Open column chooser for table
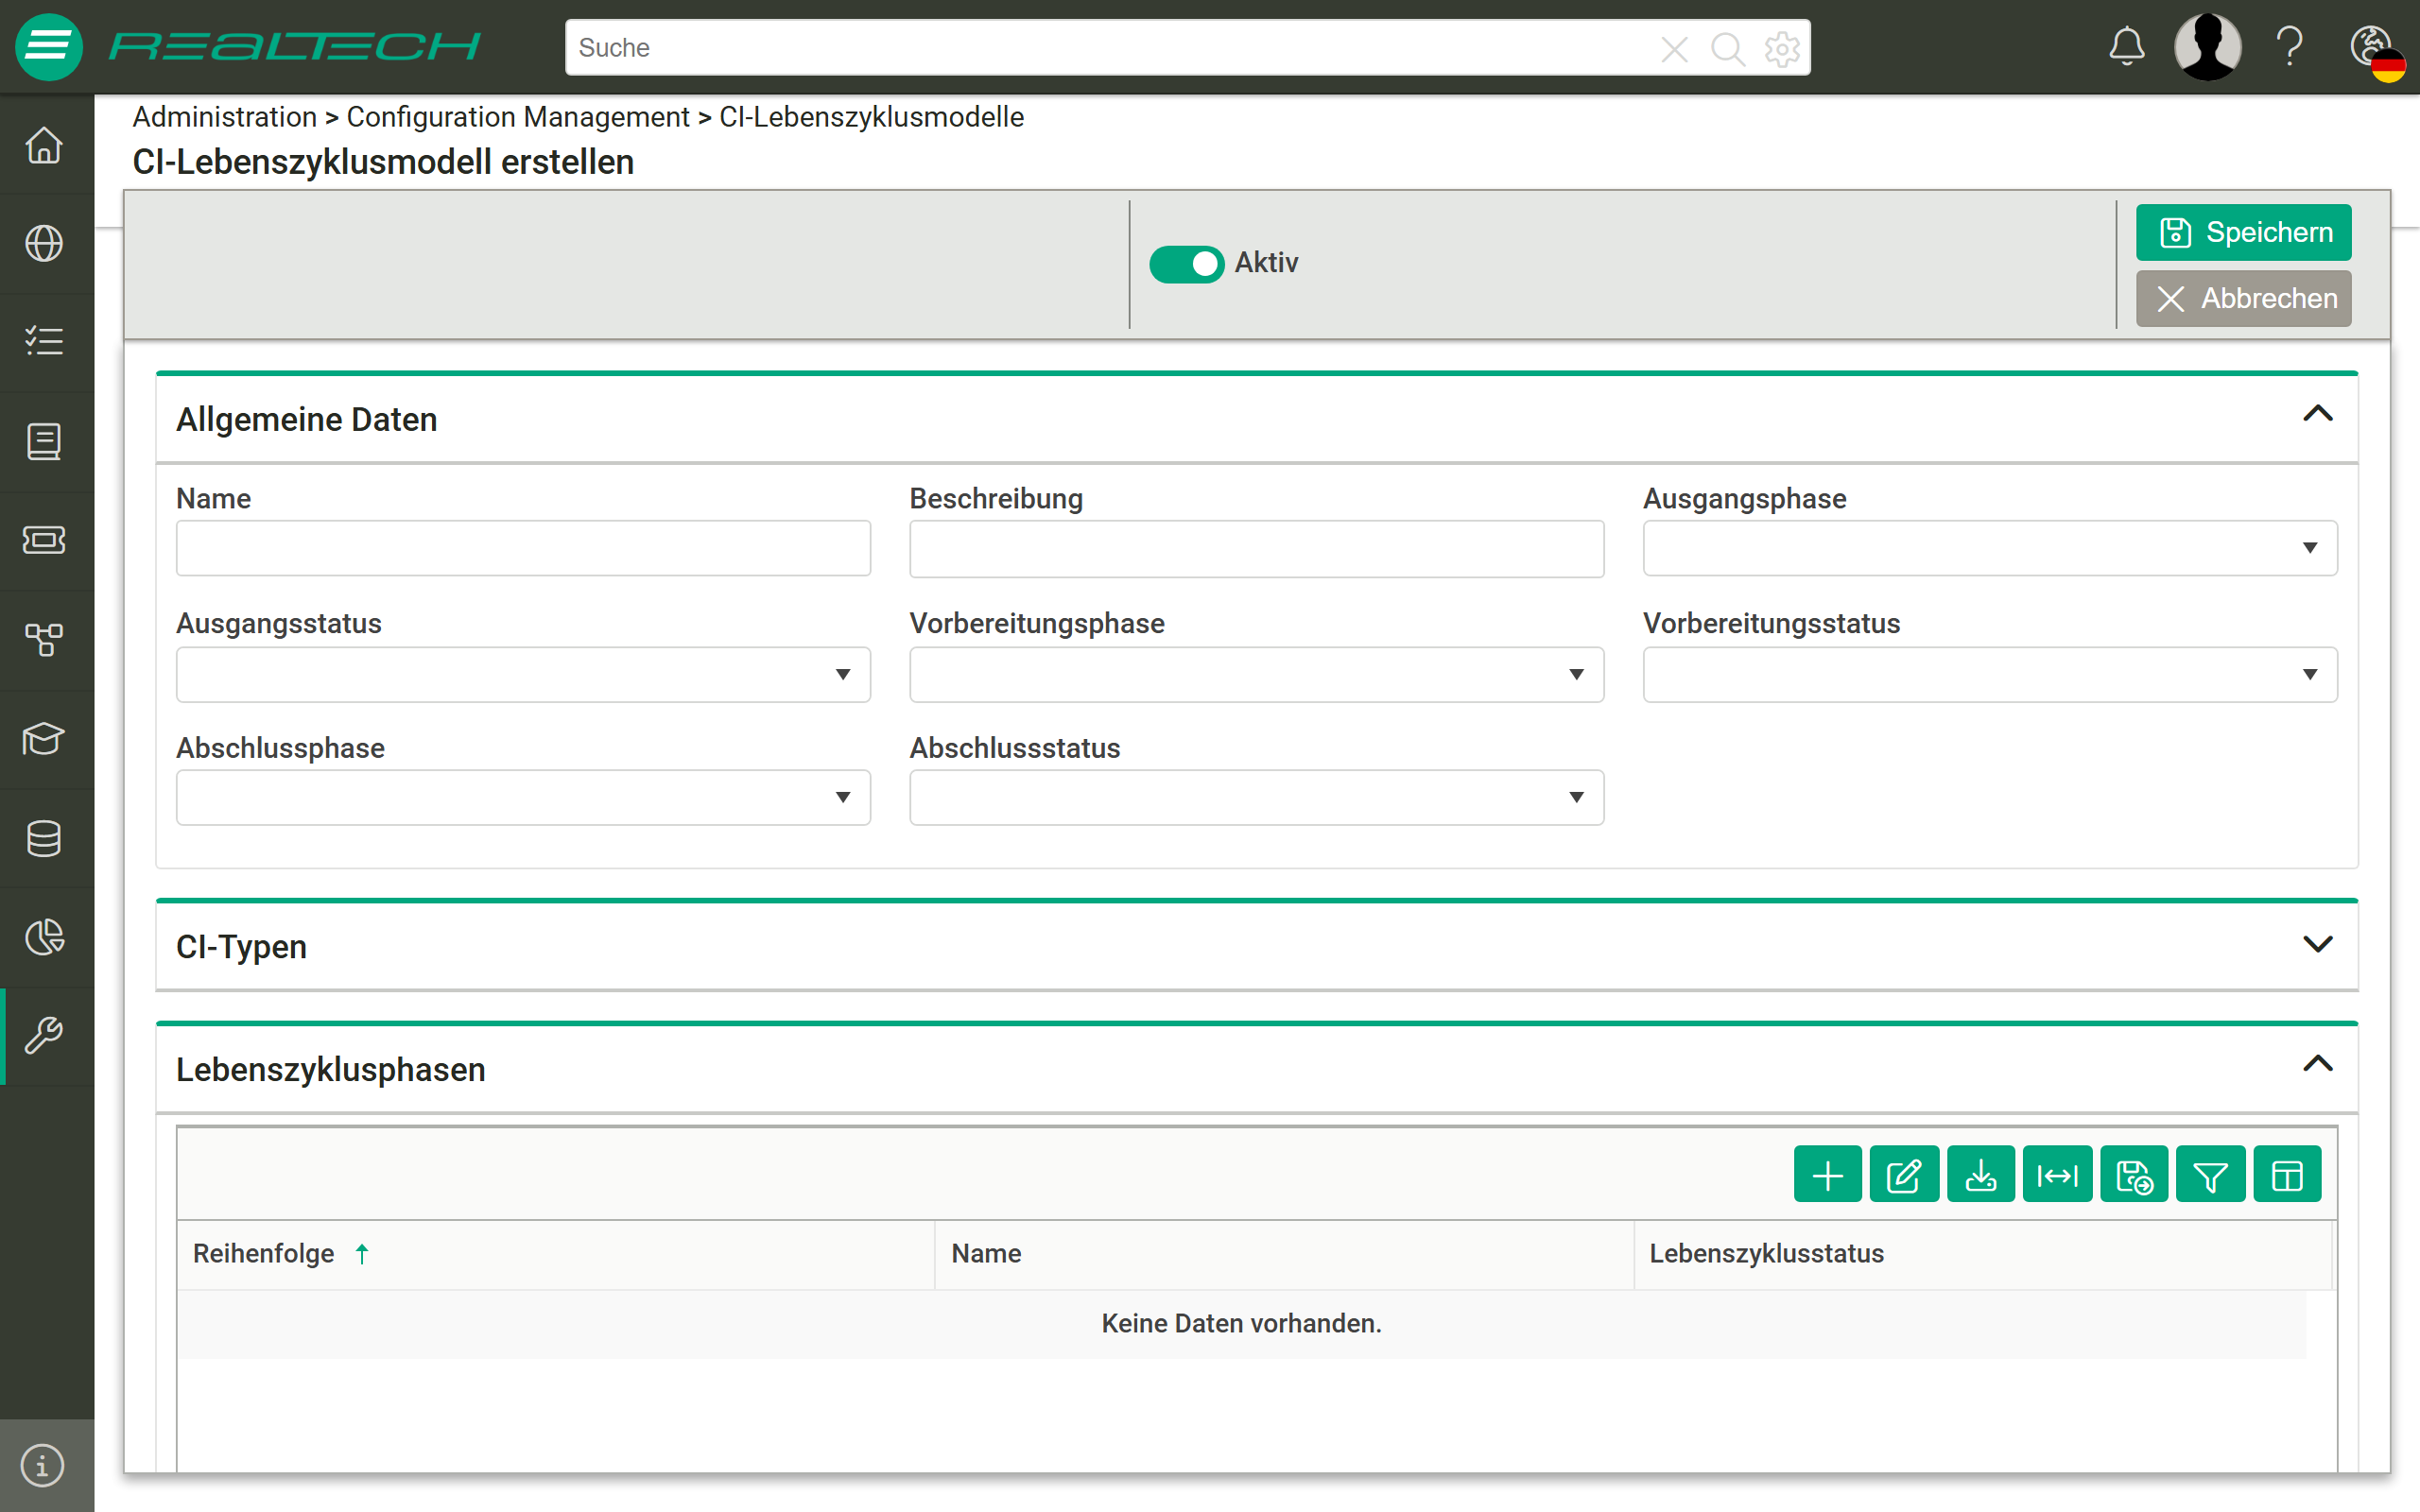The image size is (2420, 1512). coord(2287,1175)
